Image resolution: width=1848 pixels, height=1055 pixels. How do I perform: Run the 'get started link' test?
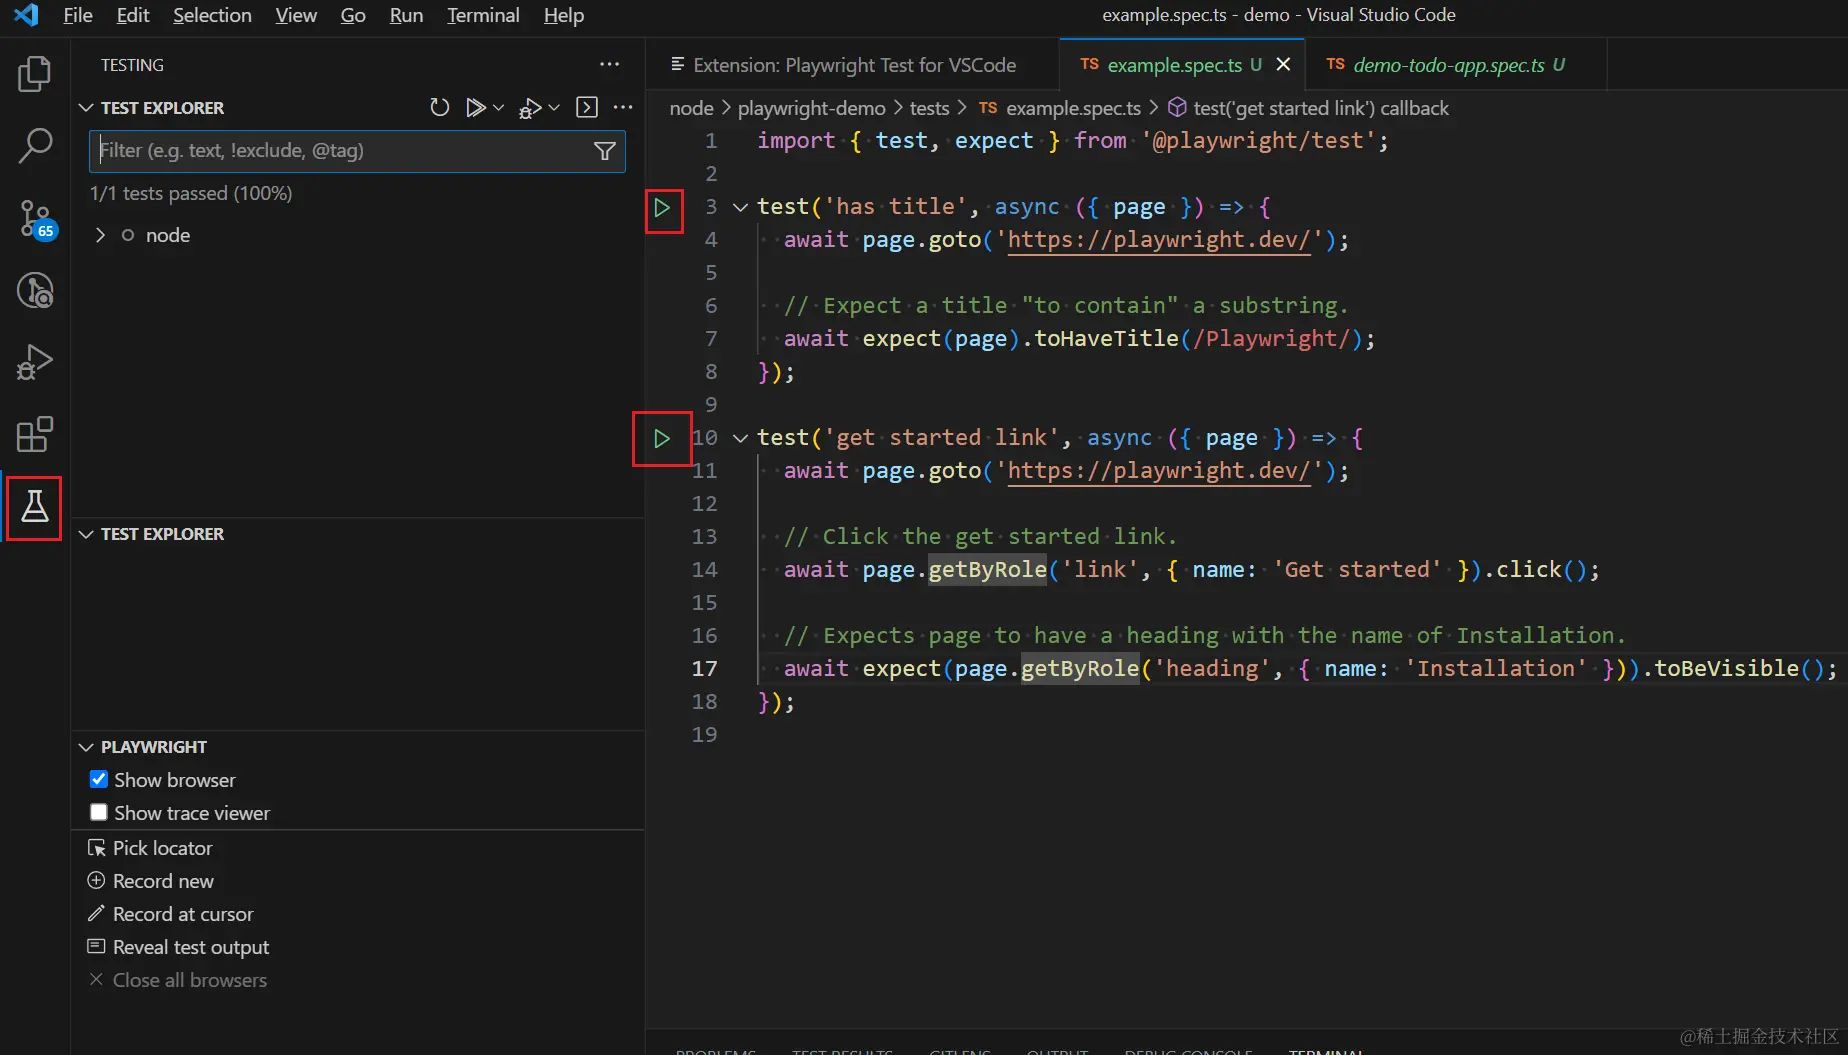click(x=661, y=438)
